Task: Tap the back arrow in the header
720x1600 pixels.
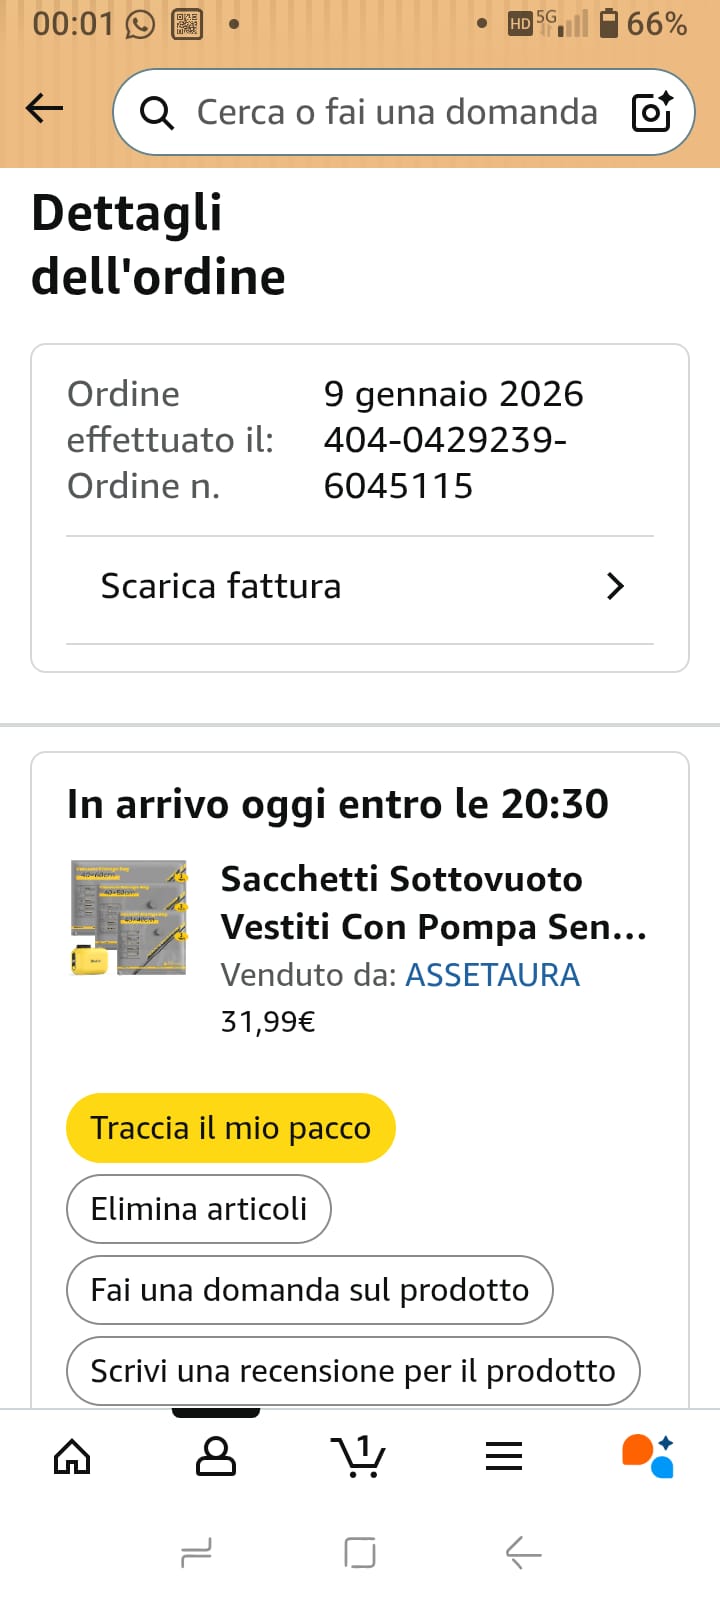Action: click(44, 108)
